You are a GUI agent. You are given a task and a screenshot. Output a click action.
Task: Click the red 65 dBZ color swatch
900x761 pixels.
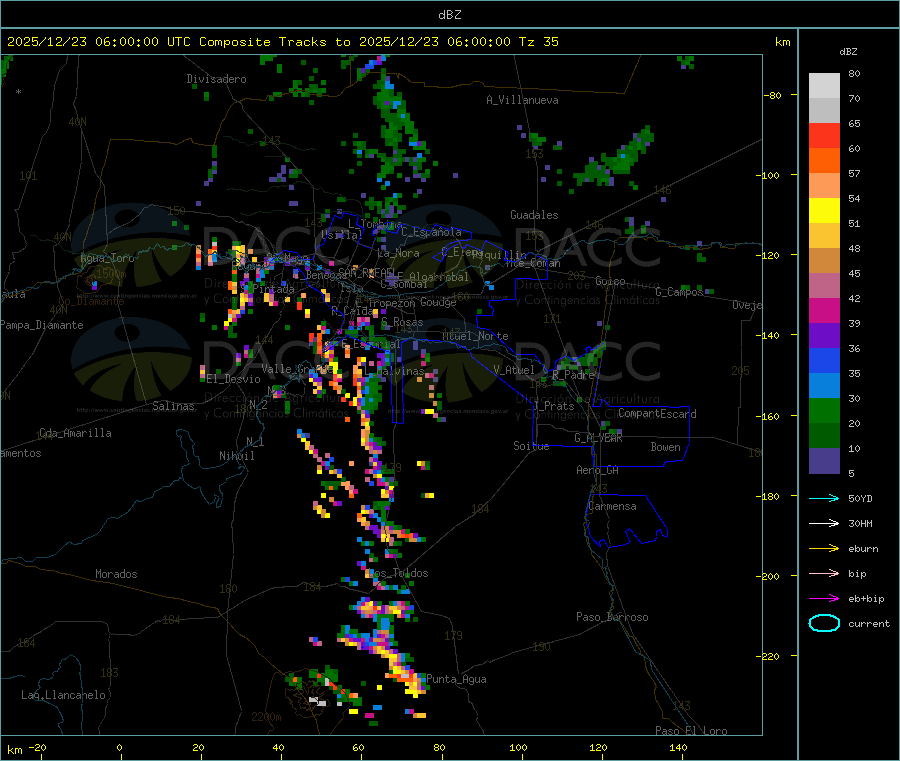pyautogui.click(x=824, y=136)
